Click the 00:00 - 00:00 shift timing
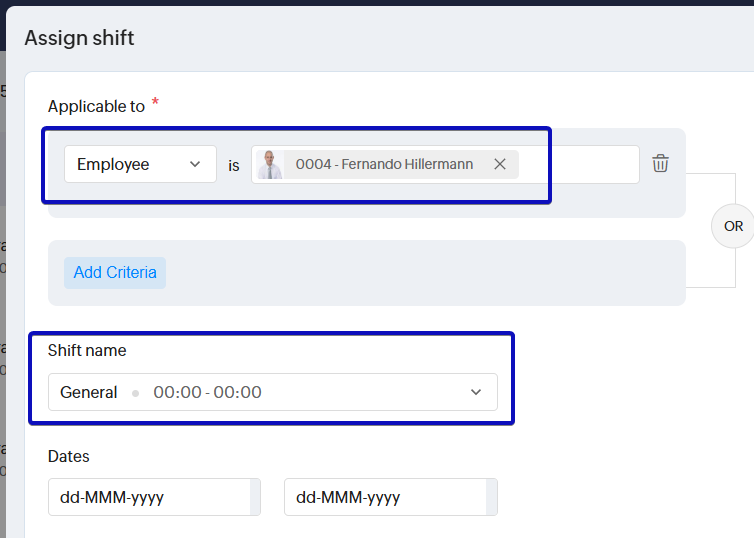 (x=207, y=392)
